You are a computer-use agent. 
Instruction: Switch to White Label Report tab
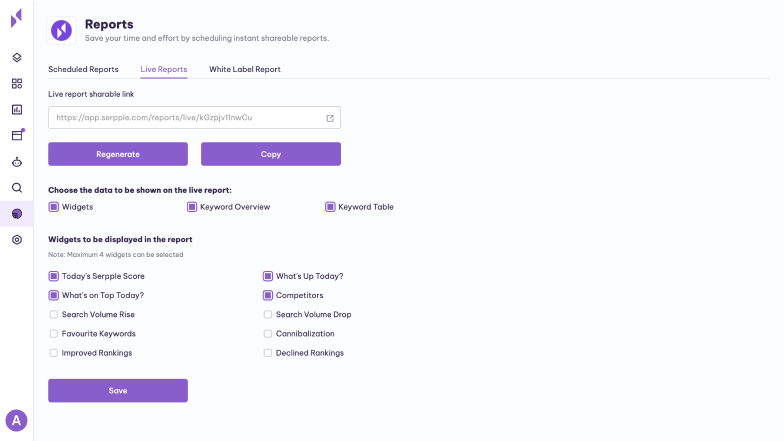pos(244,70)
